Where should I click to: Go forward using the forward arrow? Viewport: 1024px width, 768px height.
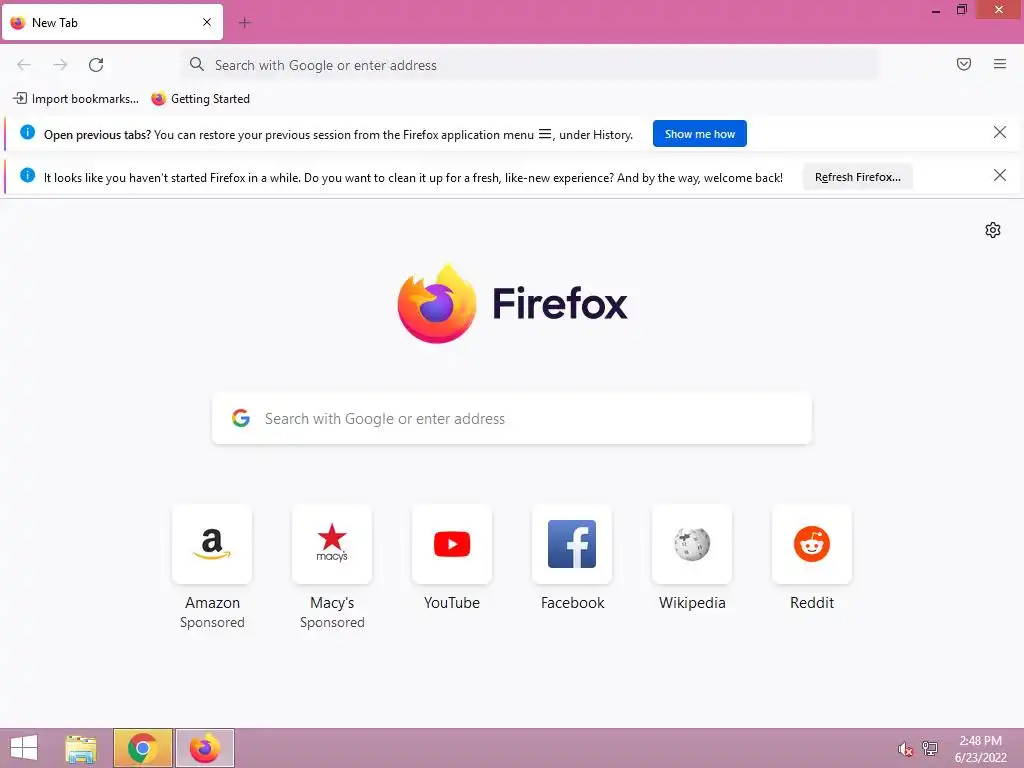coord(60,65)
